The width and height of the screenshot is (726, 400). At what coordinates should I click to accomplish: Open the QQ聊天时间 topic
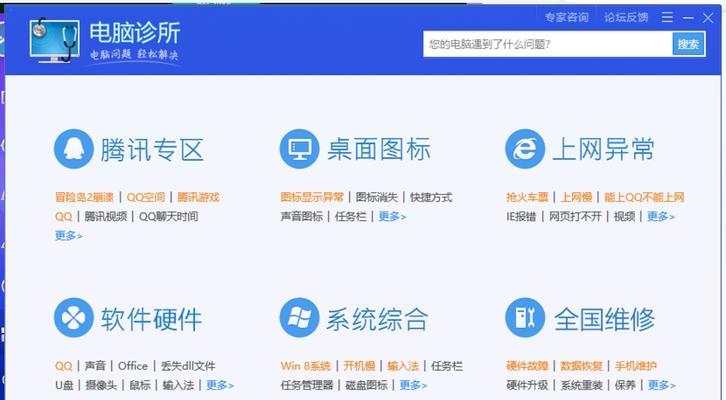coord(169,217)
